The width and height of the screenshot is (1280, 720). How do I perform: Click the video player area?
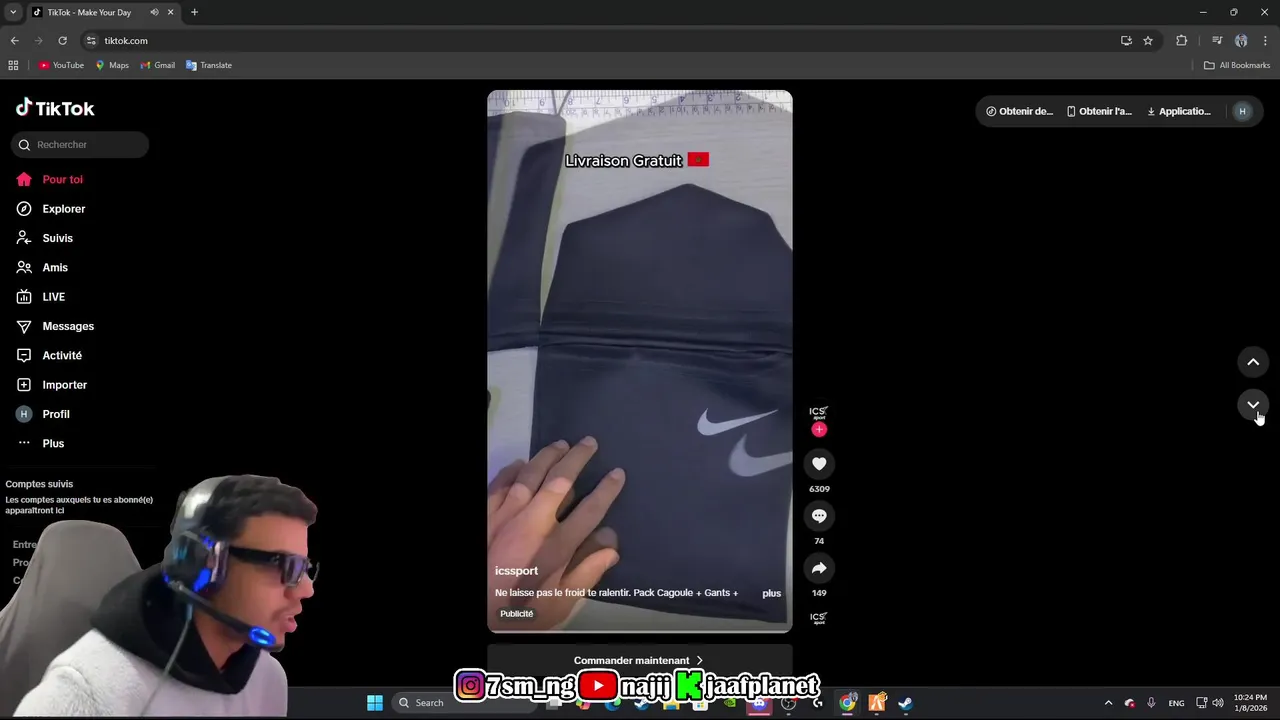click(x=639, y=361)
